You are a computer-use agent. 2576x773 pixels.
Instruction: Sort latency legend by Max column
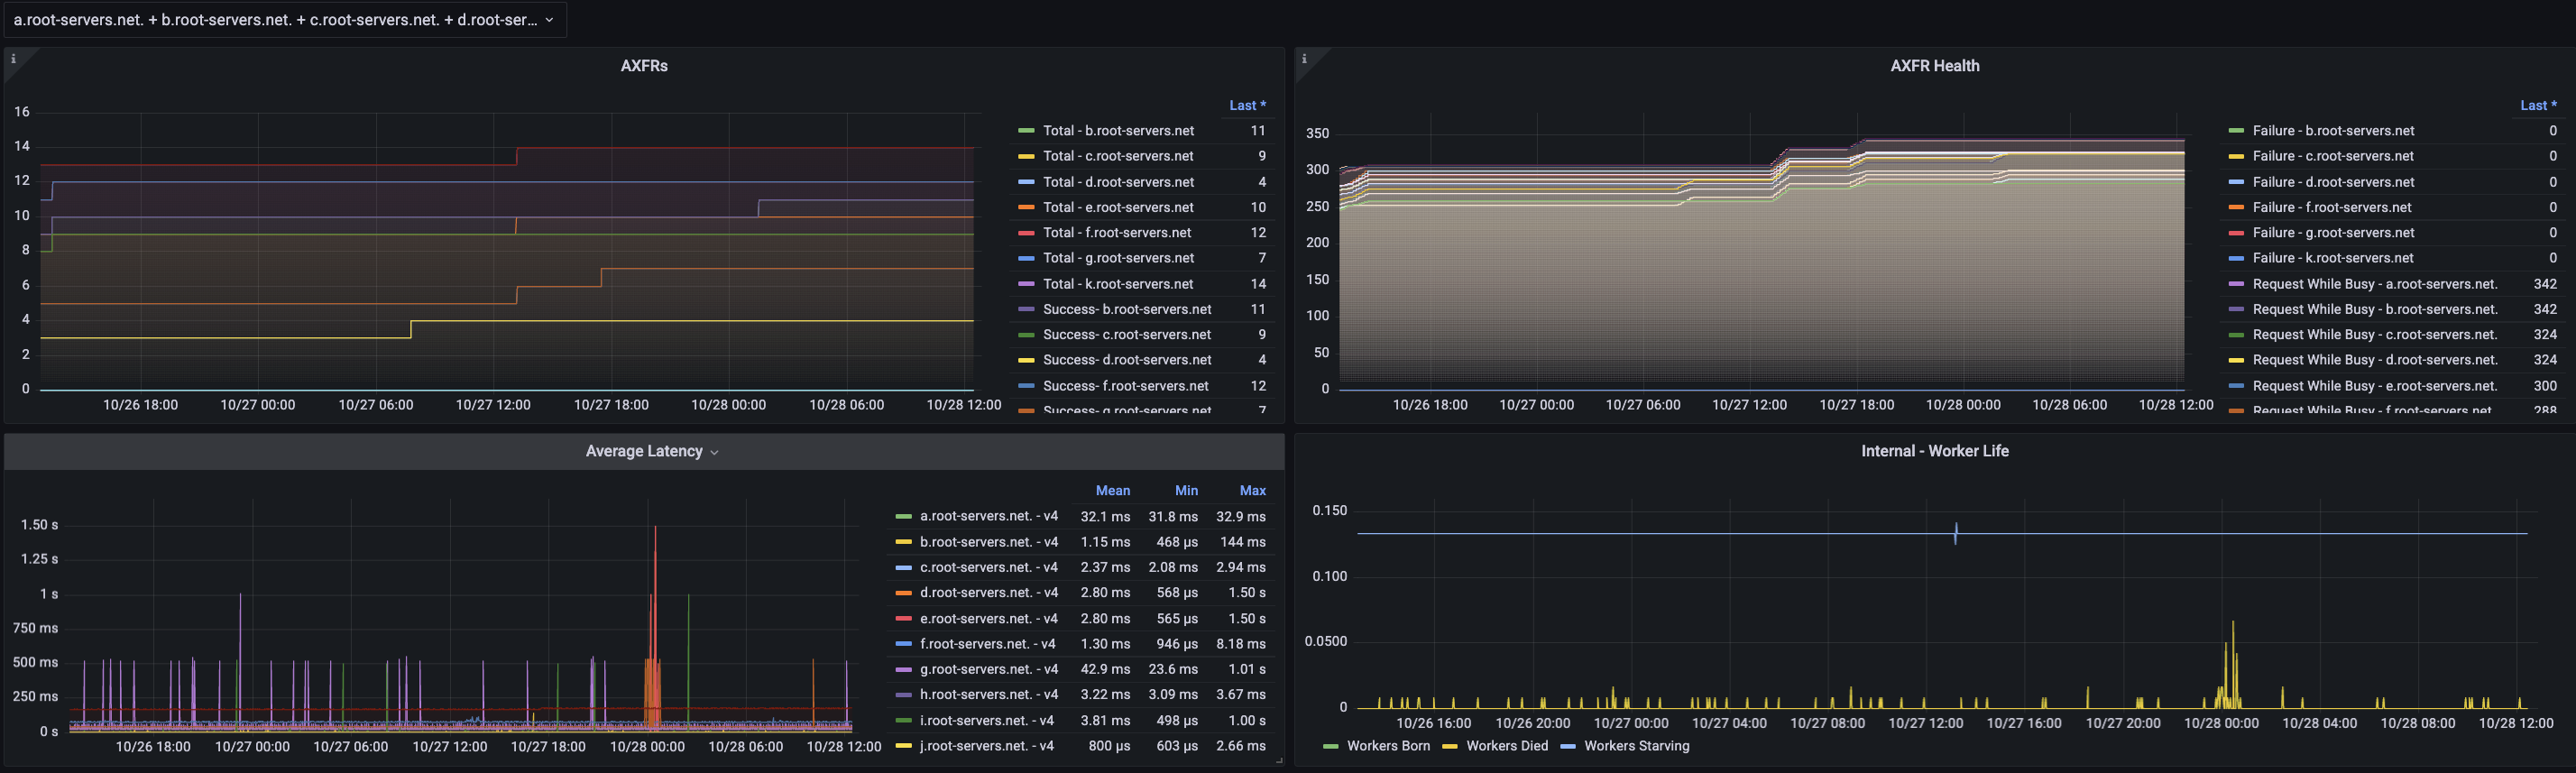pos(1252,491)
